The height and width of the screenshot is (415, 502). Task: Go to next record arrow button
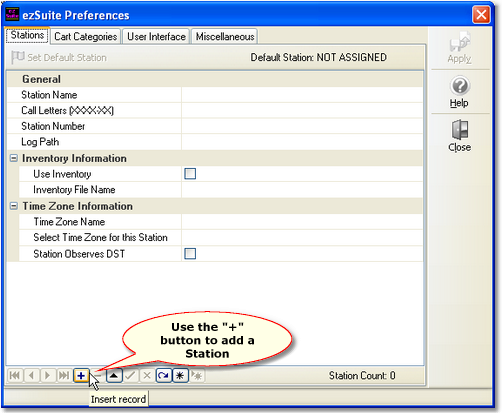[x=48, y=376]
